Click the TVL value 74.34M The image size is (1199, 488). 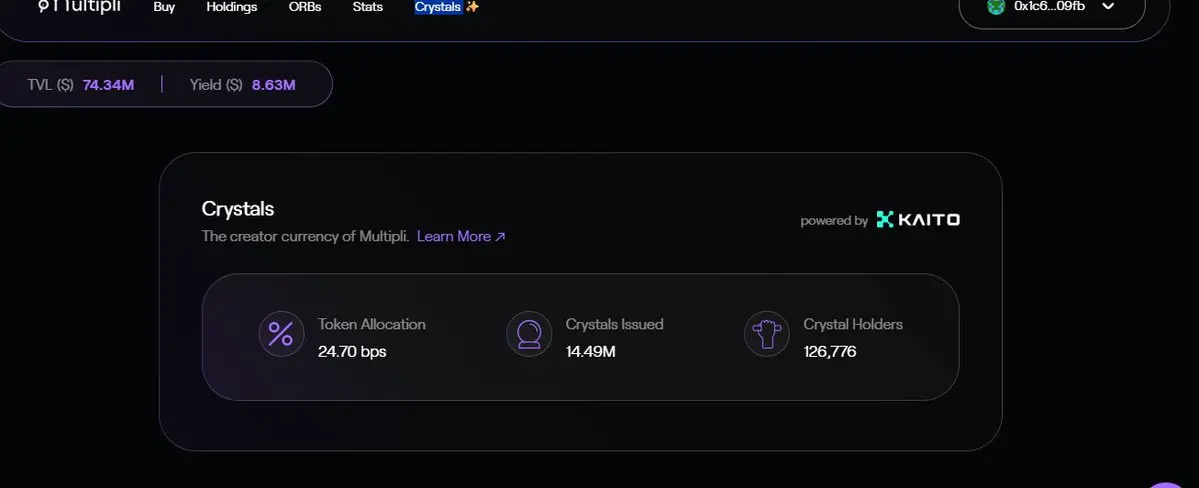109,85
